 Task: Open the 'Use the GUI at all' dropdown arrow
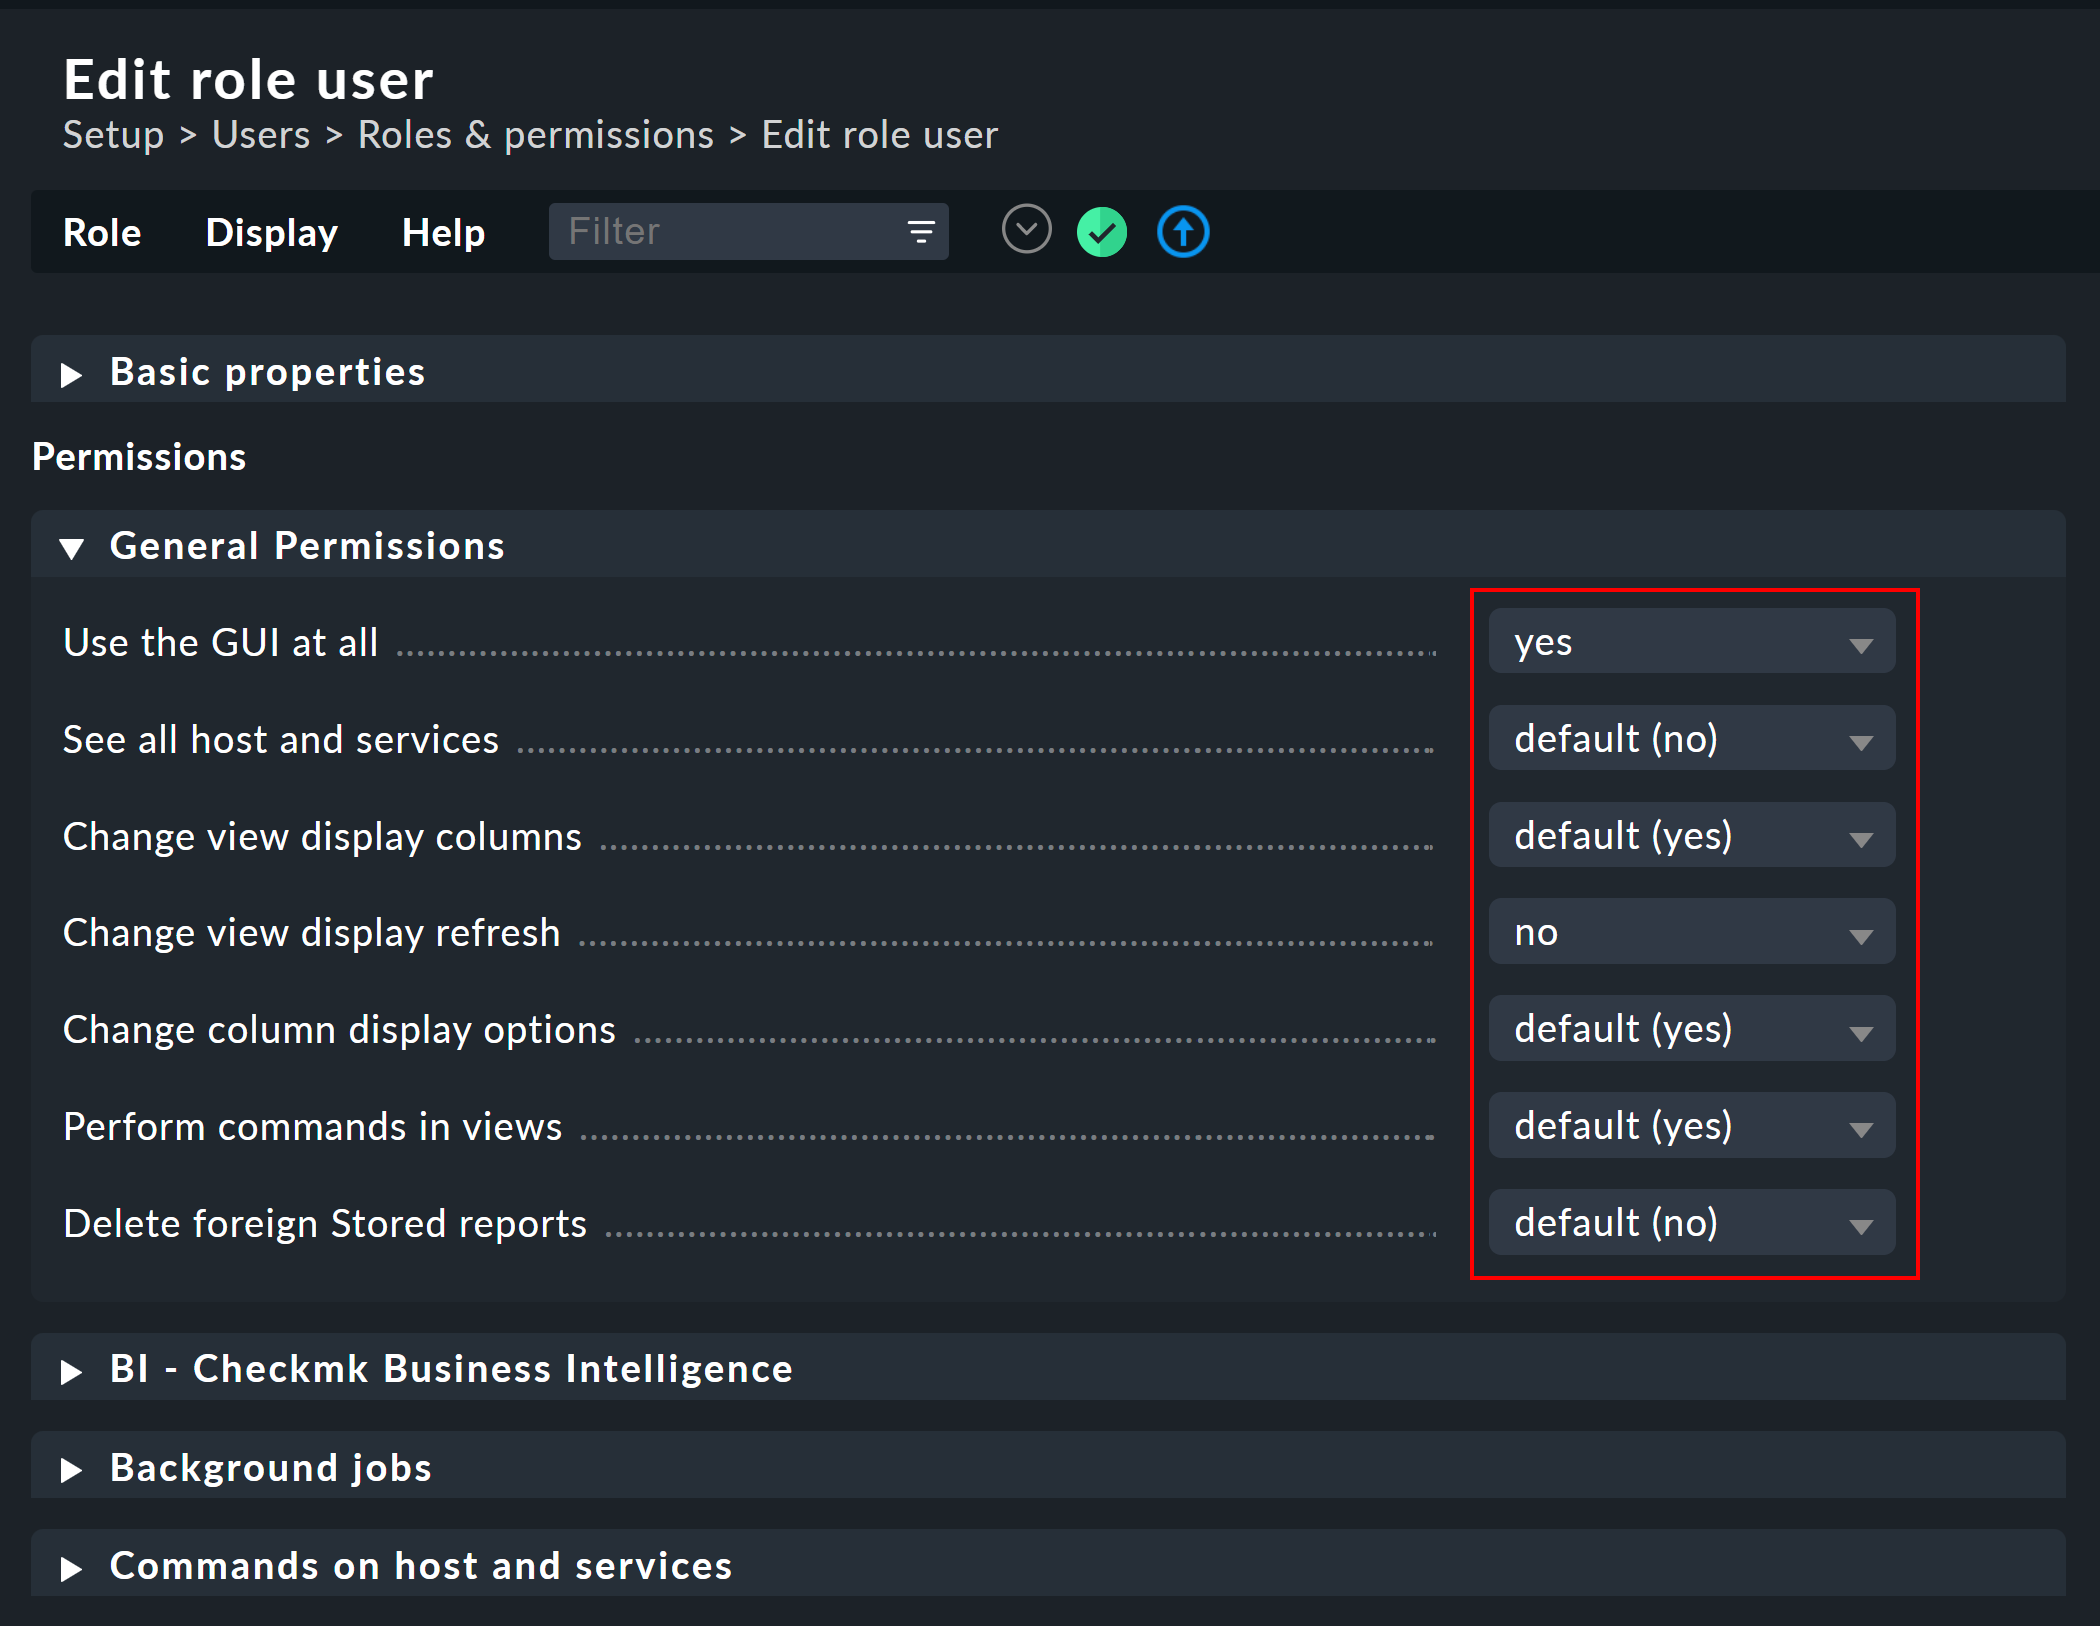tap(1861, 645)
